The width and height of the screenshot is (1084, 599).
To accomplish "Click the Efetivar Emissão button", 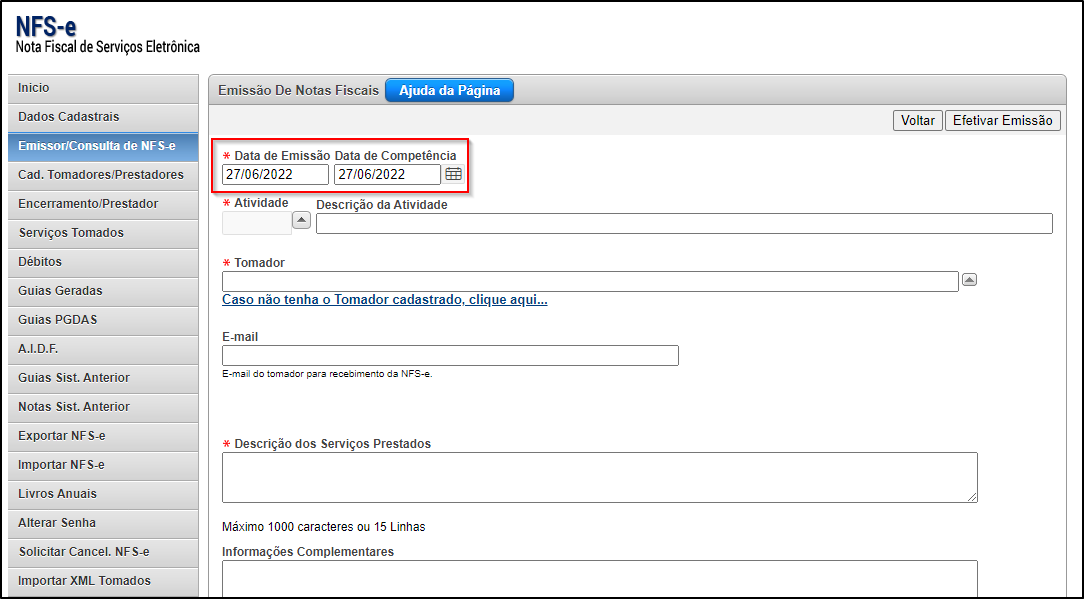I will point(1002,120).
